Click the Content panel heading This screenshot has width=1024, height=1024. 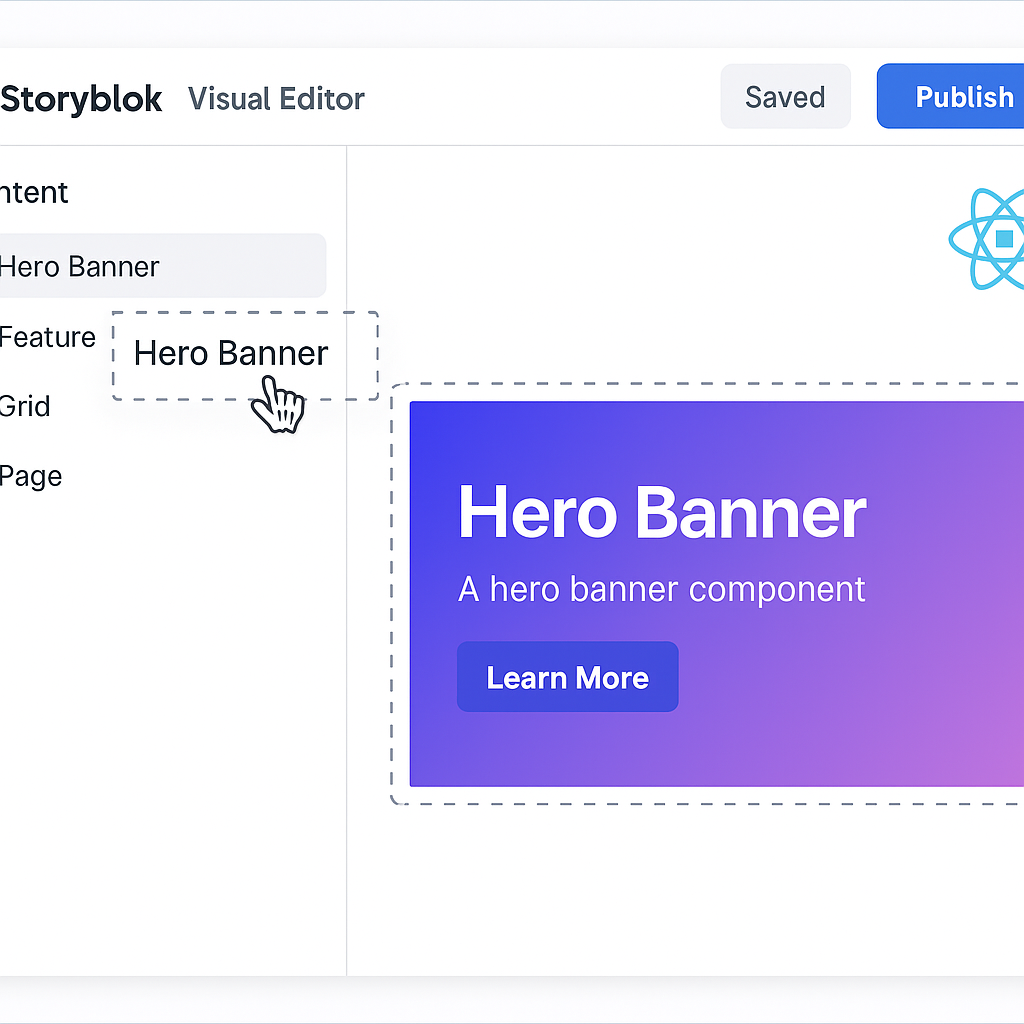tap(33, 192)
